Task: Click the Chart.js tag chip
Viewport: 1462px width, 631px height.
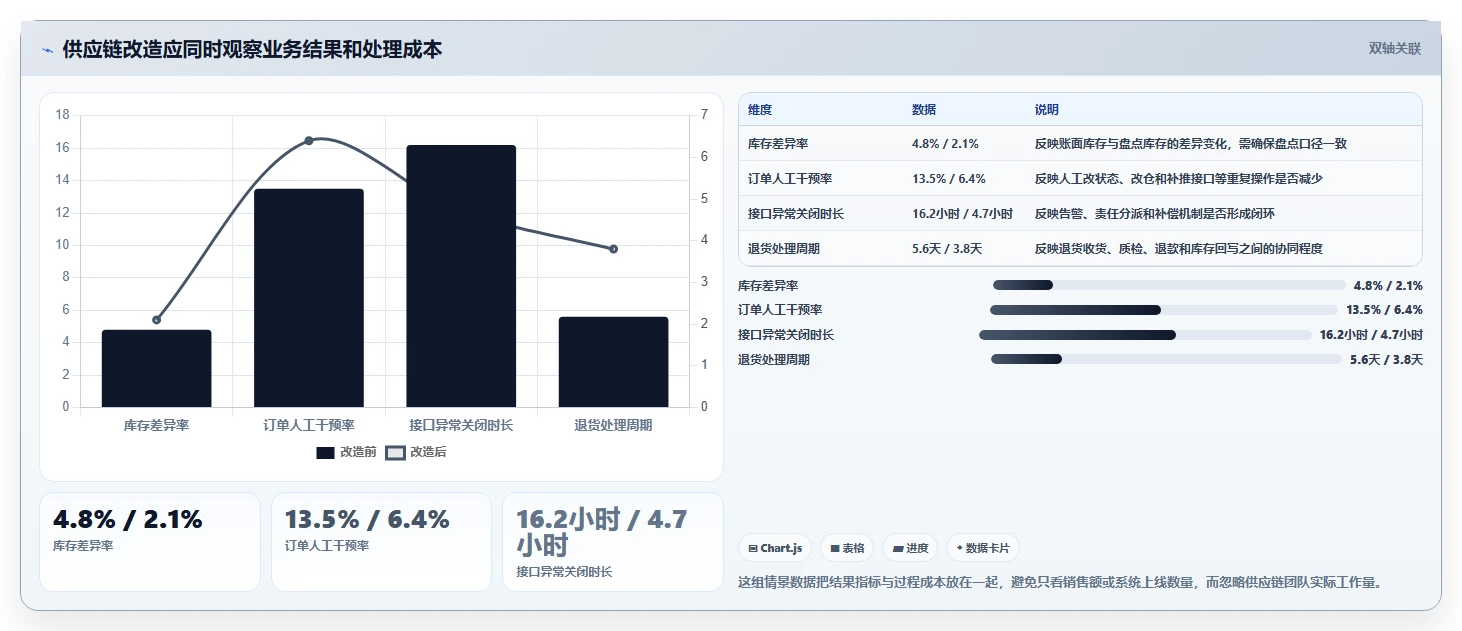Action: (x=775, y=548)
